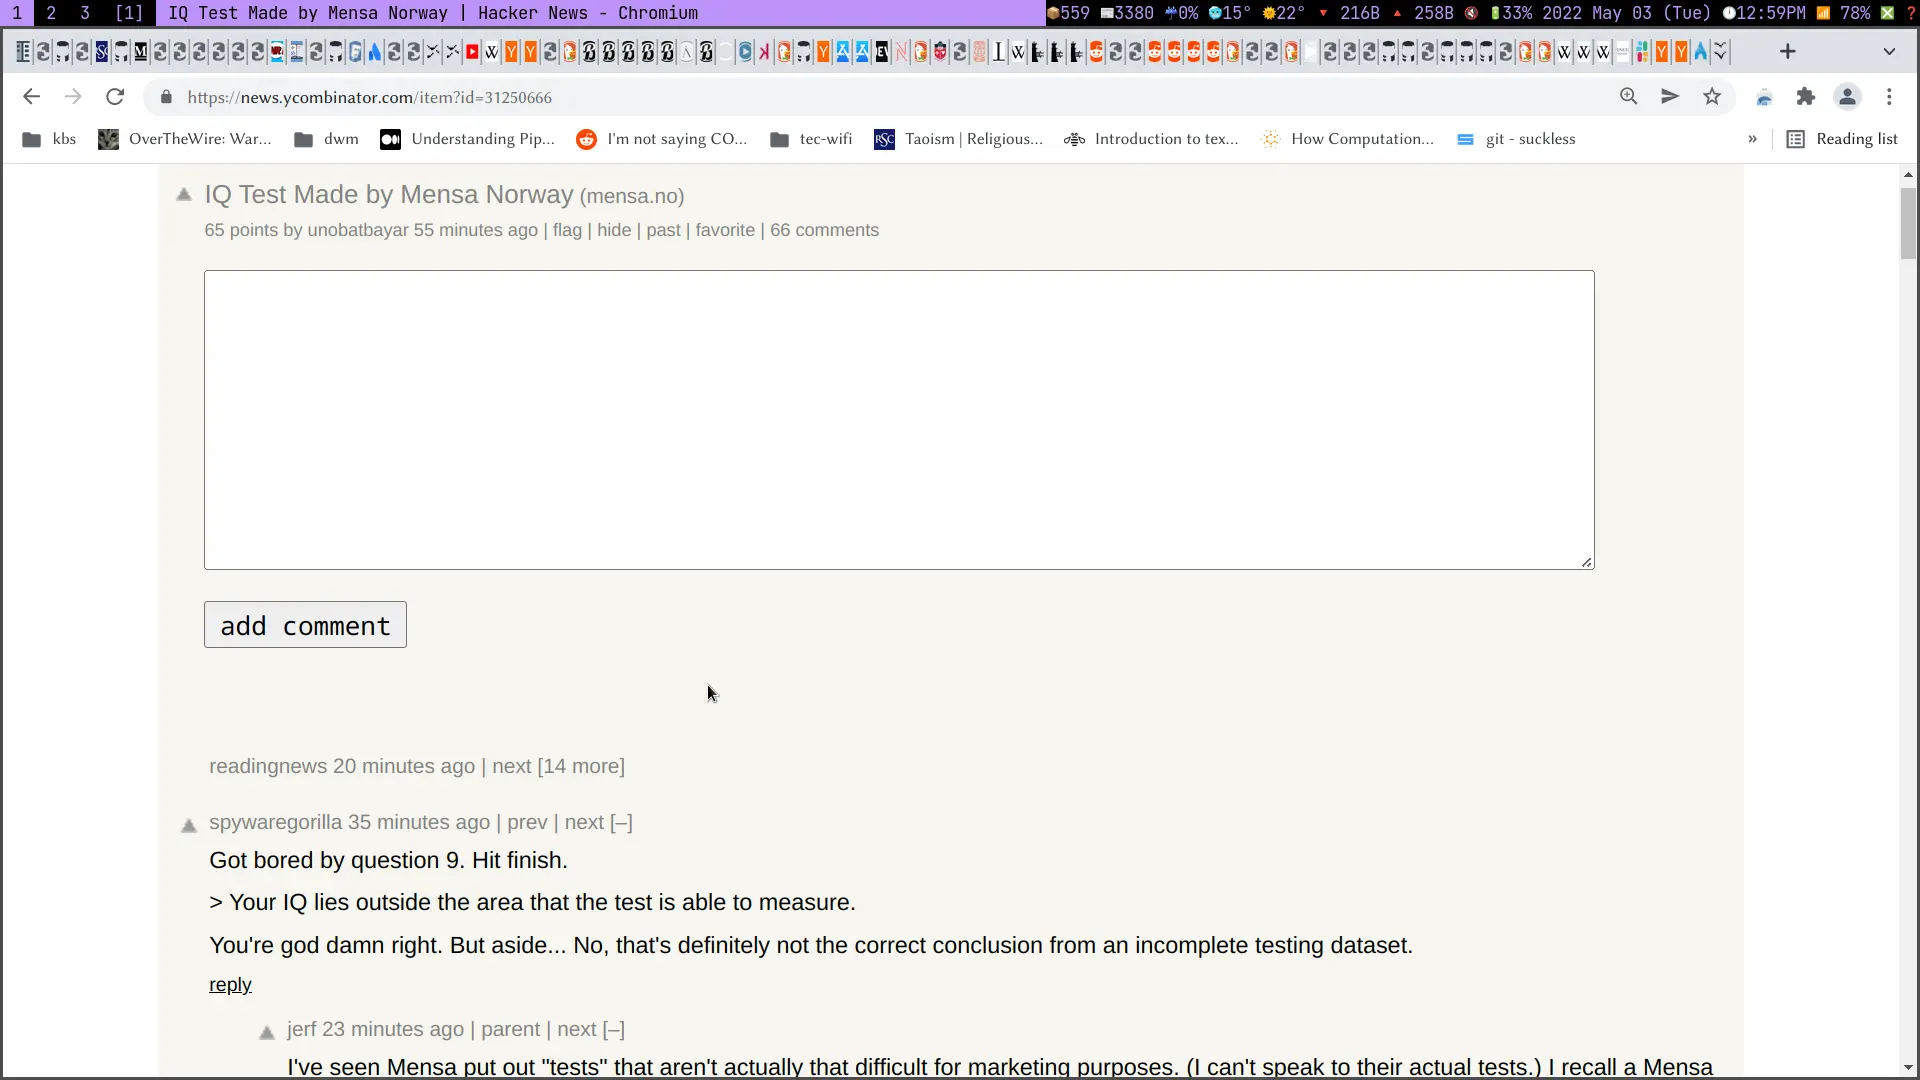Upvote the IQ Test story

click(x=184, y=195)
